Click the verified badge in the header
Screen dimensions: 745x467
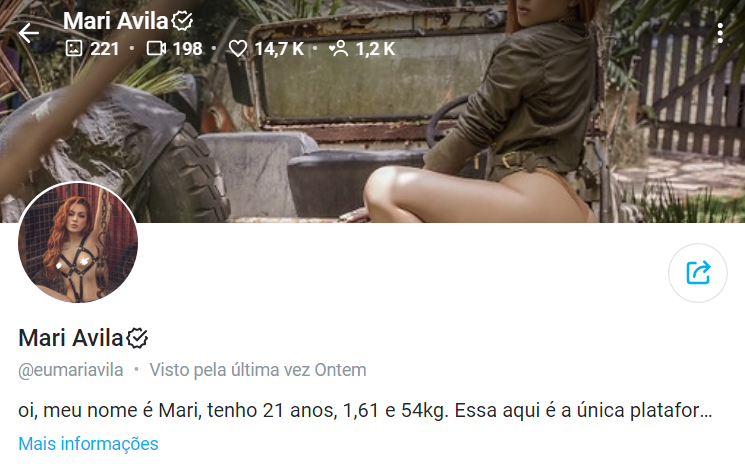[182, 21]
